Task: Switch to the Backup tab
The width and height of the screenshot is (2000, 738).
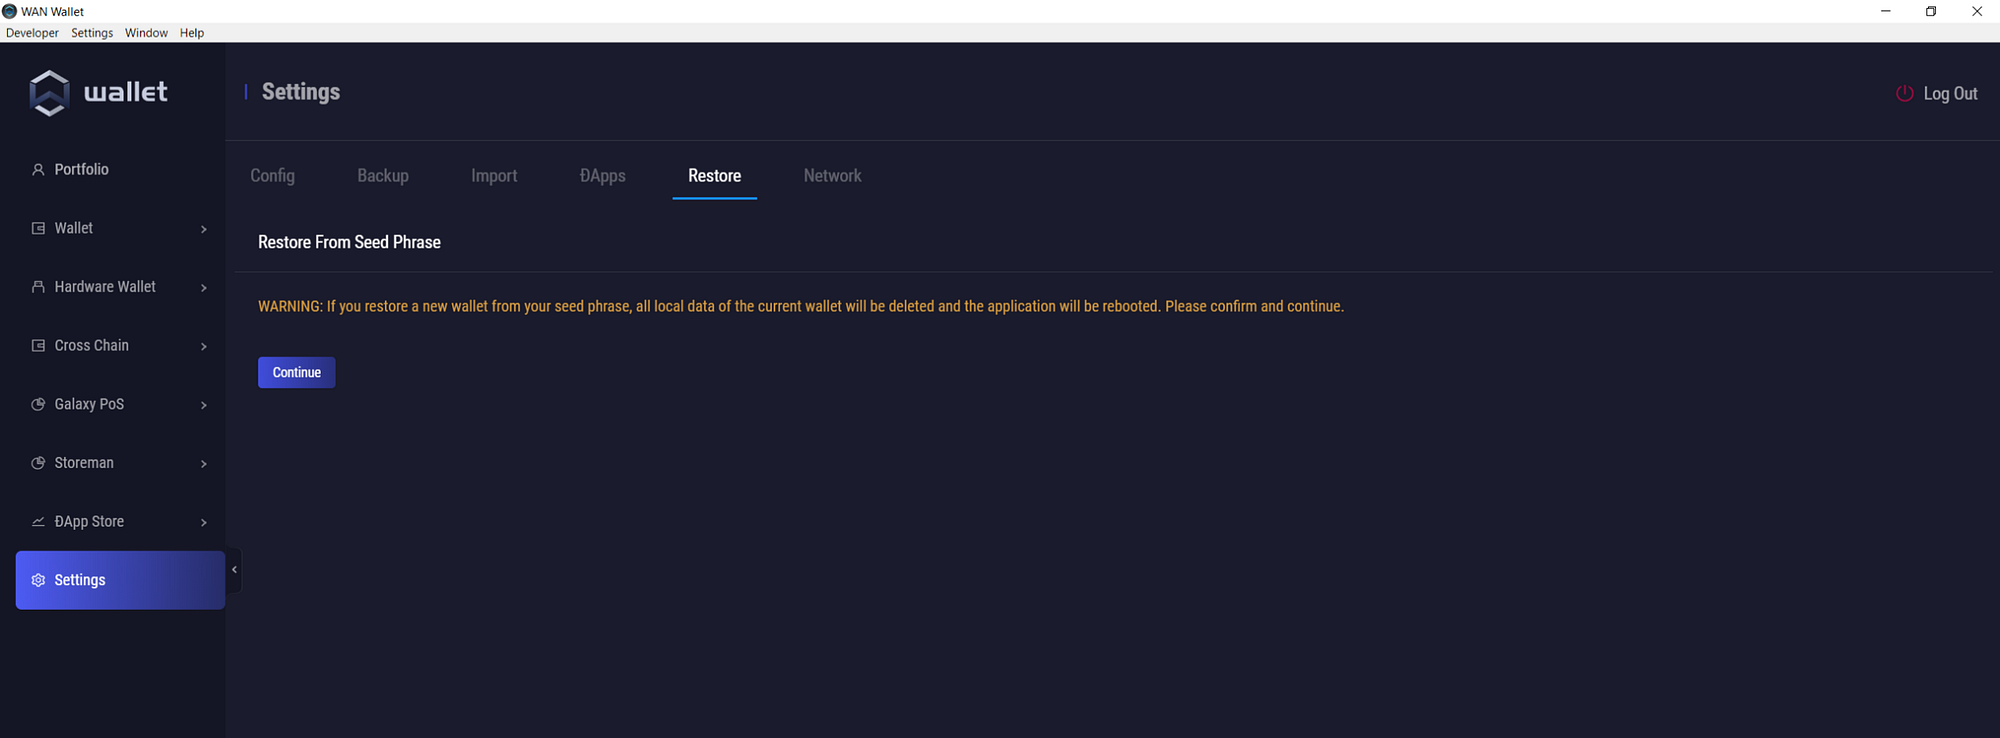Action: click(x=383, y=176)
